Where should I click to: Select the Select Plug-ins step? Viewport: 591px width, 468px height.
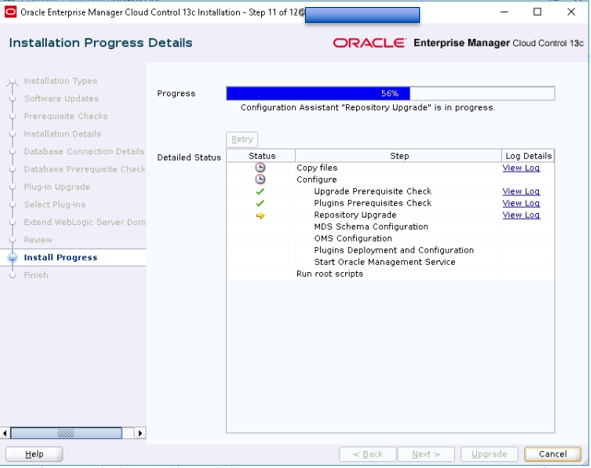(x=55, y=205)
